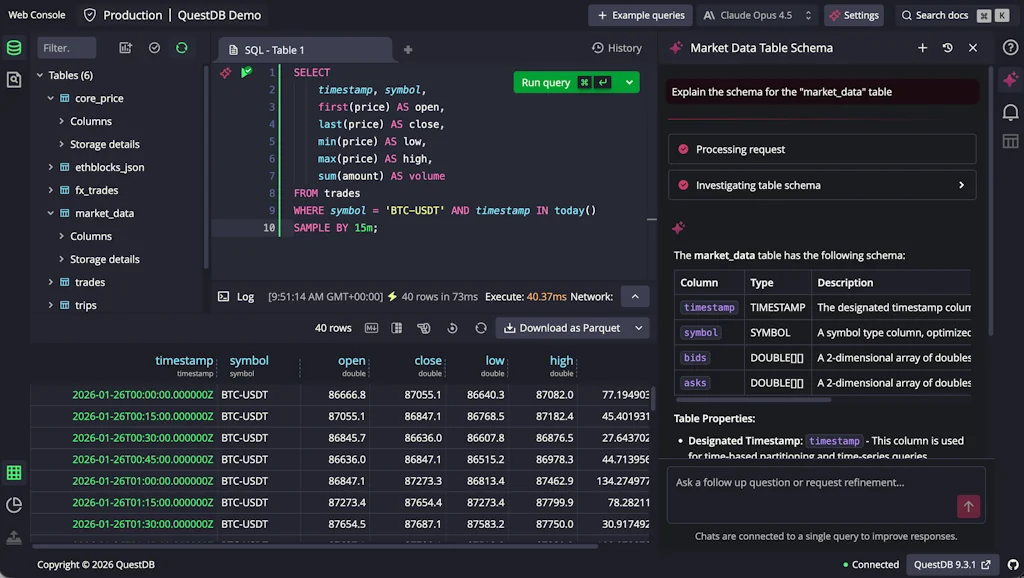1024x578 pixels.
Task: Refresh the tables list in the sidebar
Action: tap(180, 47)
